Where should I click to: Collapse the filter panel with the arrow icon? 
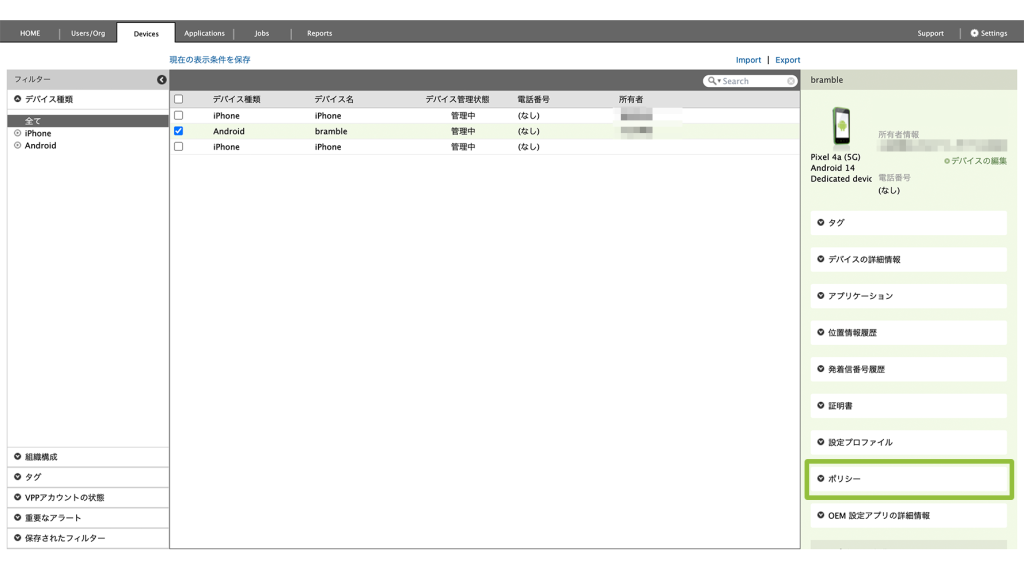[161, 80]
